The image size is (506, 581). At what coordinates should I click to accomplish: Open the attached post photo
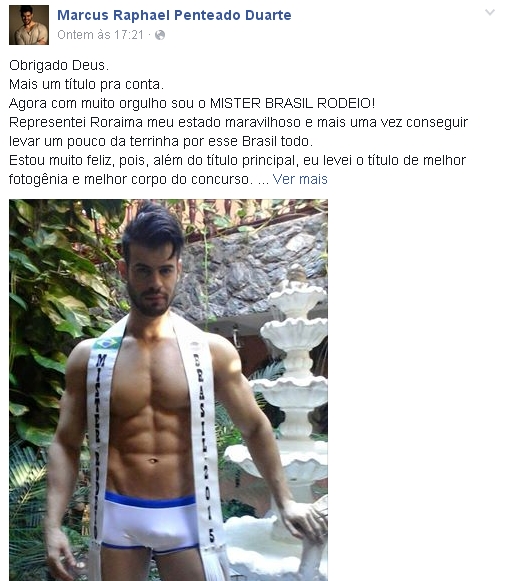pyautogui.click(x=169, y=390)
